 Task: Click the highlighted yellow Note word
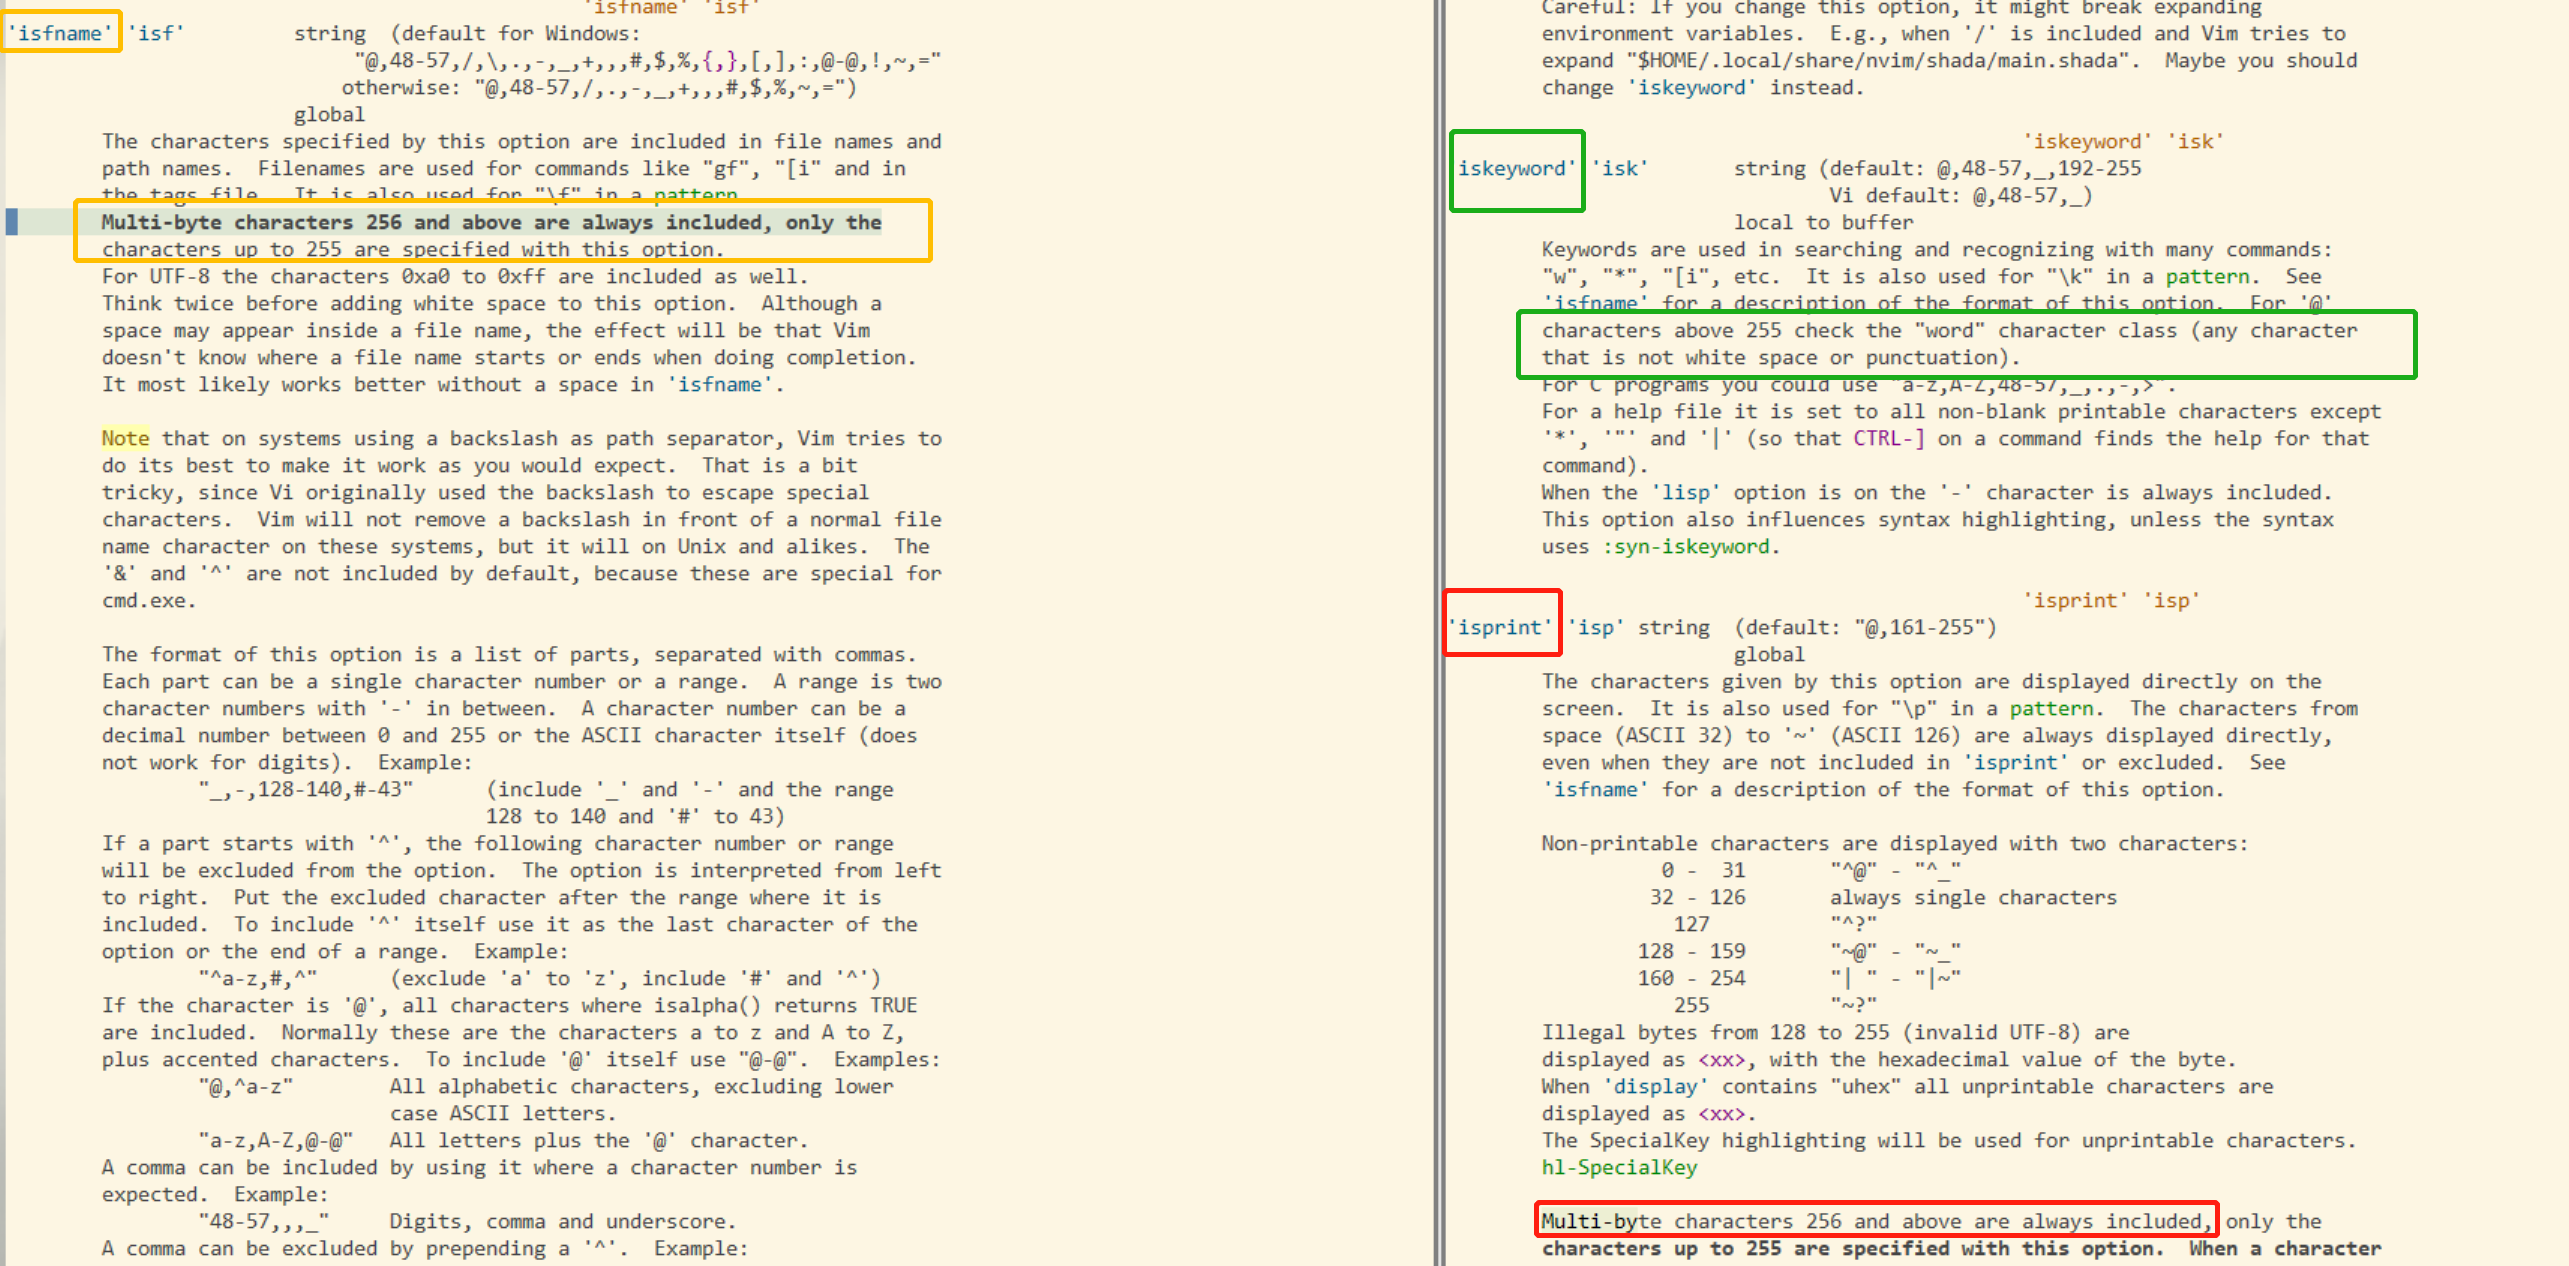point(125,438)
